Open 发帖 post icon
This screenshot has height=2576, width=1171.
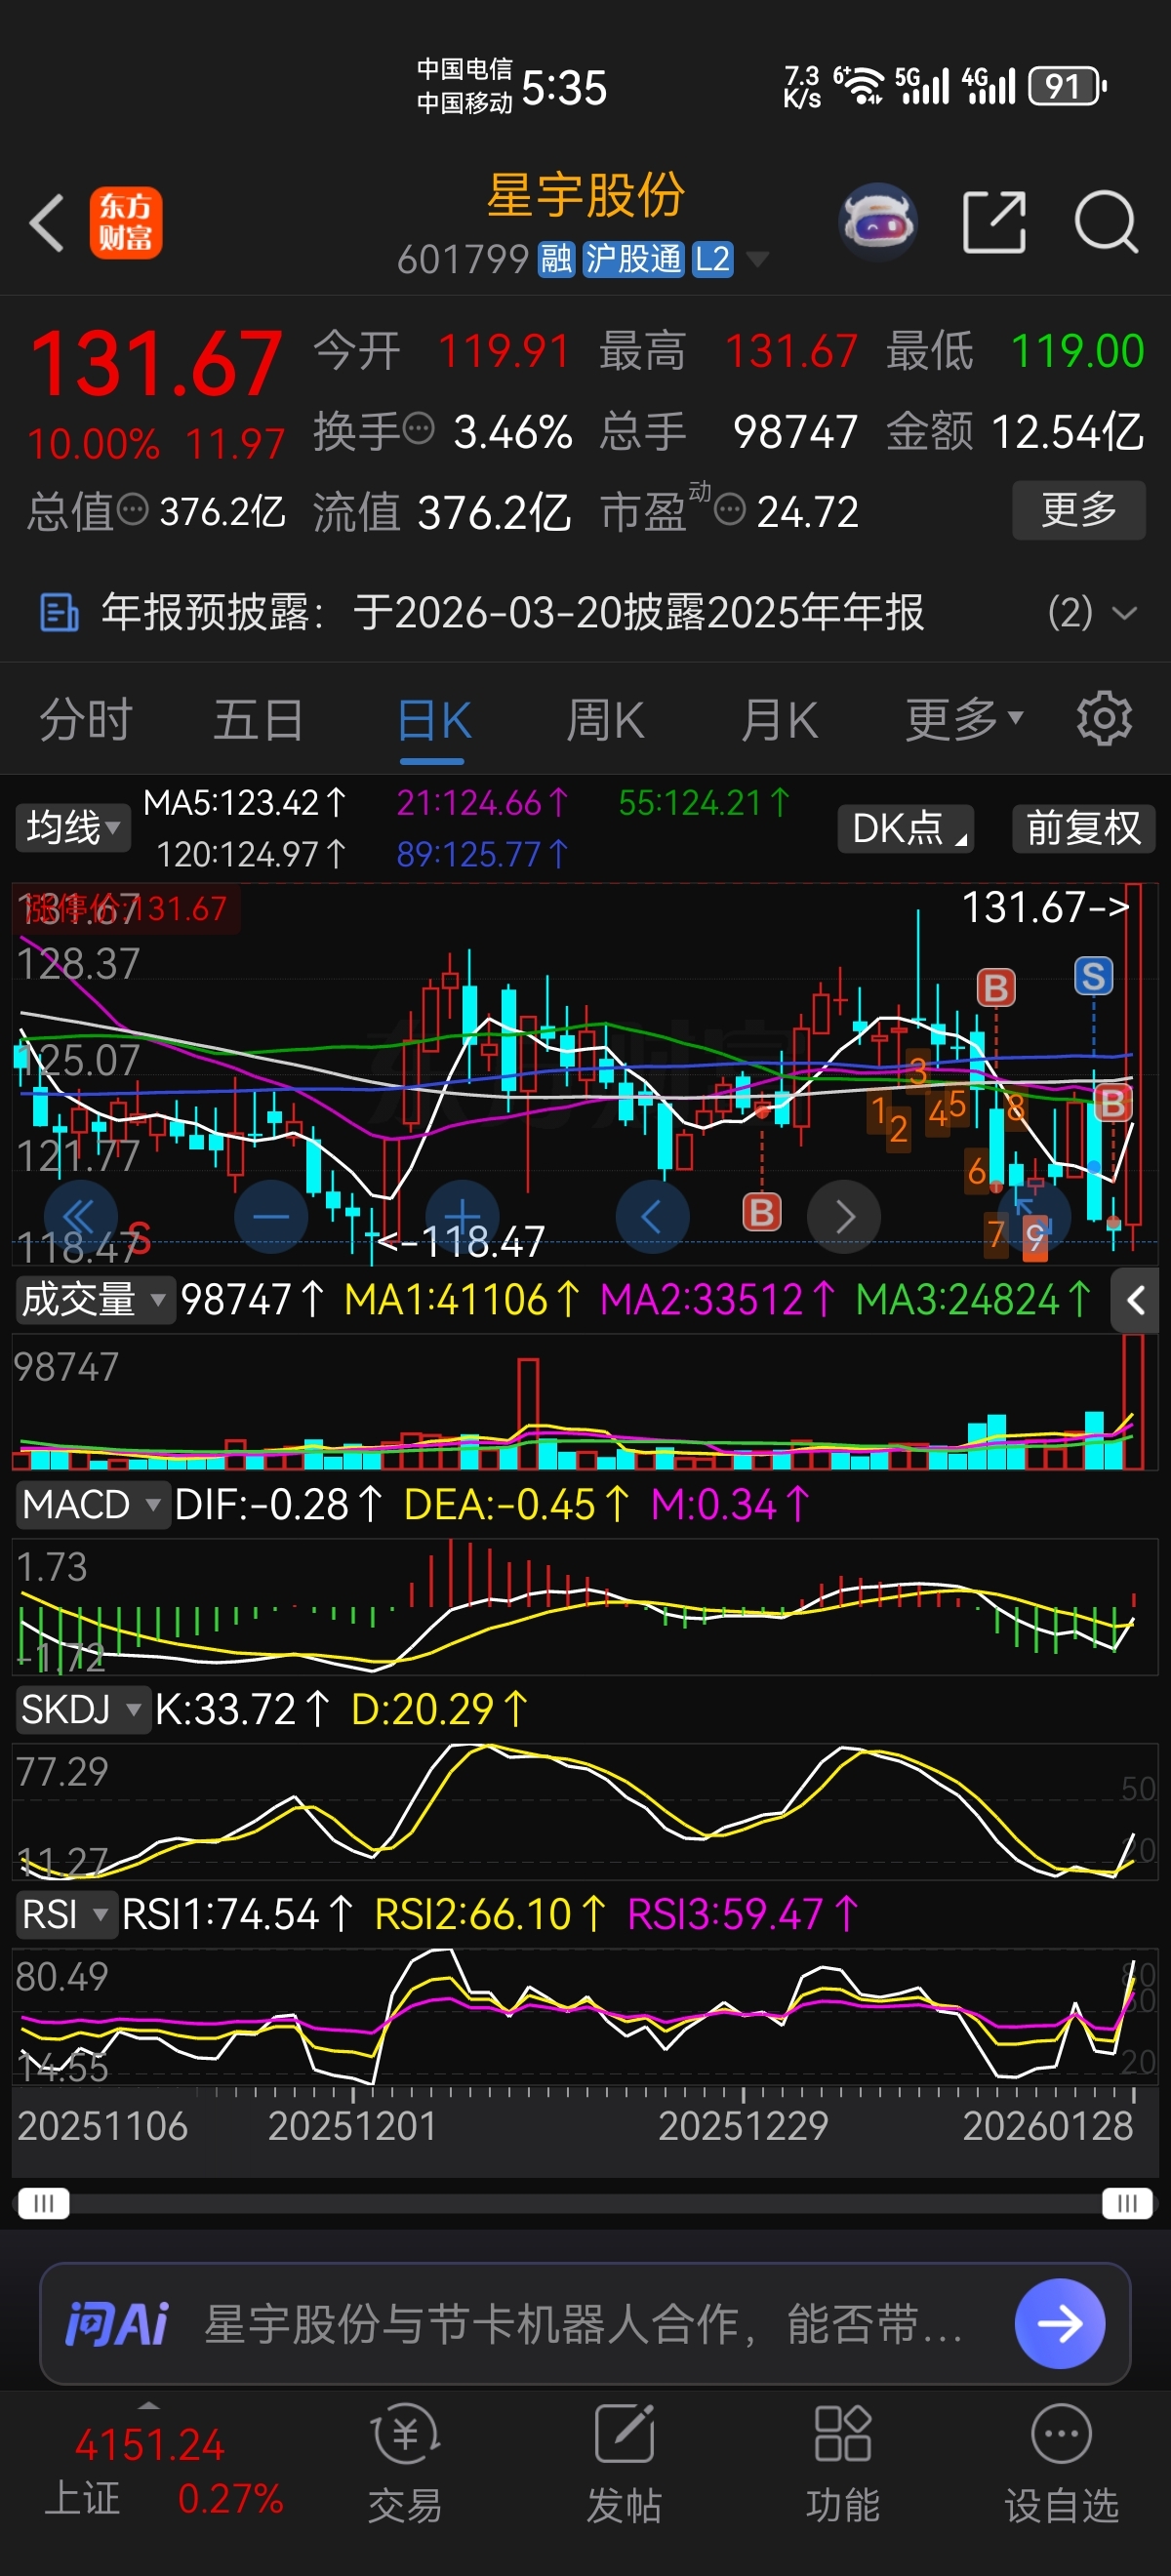[x=624, y=2463]
